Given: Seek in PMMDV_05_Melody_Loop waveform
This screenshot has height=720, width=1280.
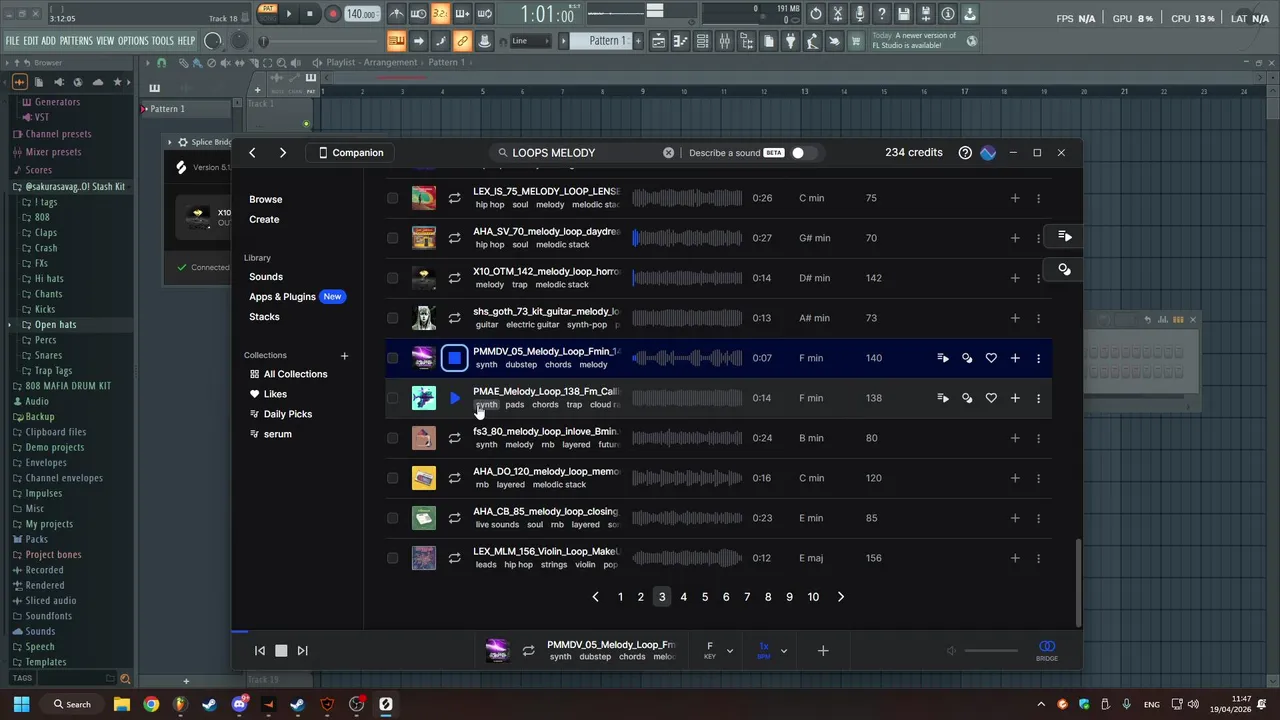Looking at the screenshot, I should [x=687, y=358].
